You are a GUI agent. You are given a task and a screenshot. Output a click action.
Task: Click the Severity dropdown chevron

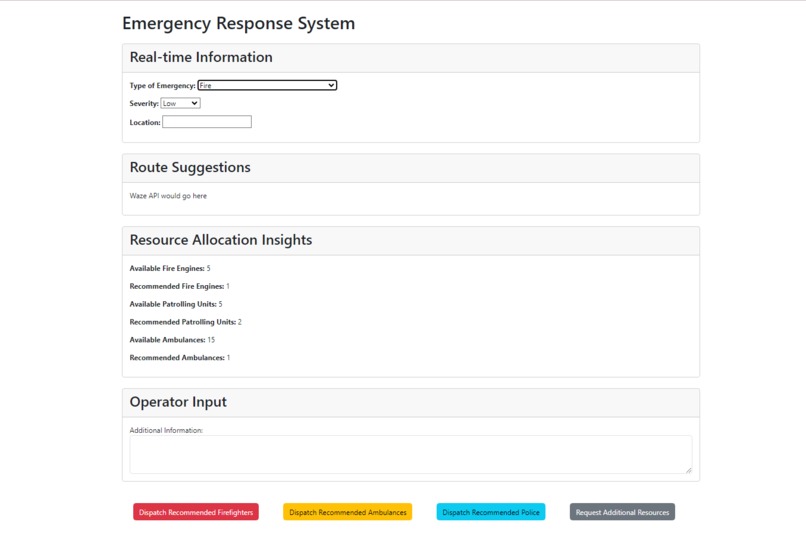coord(194,103)
